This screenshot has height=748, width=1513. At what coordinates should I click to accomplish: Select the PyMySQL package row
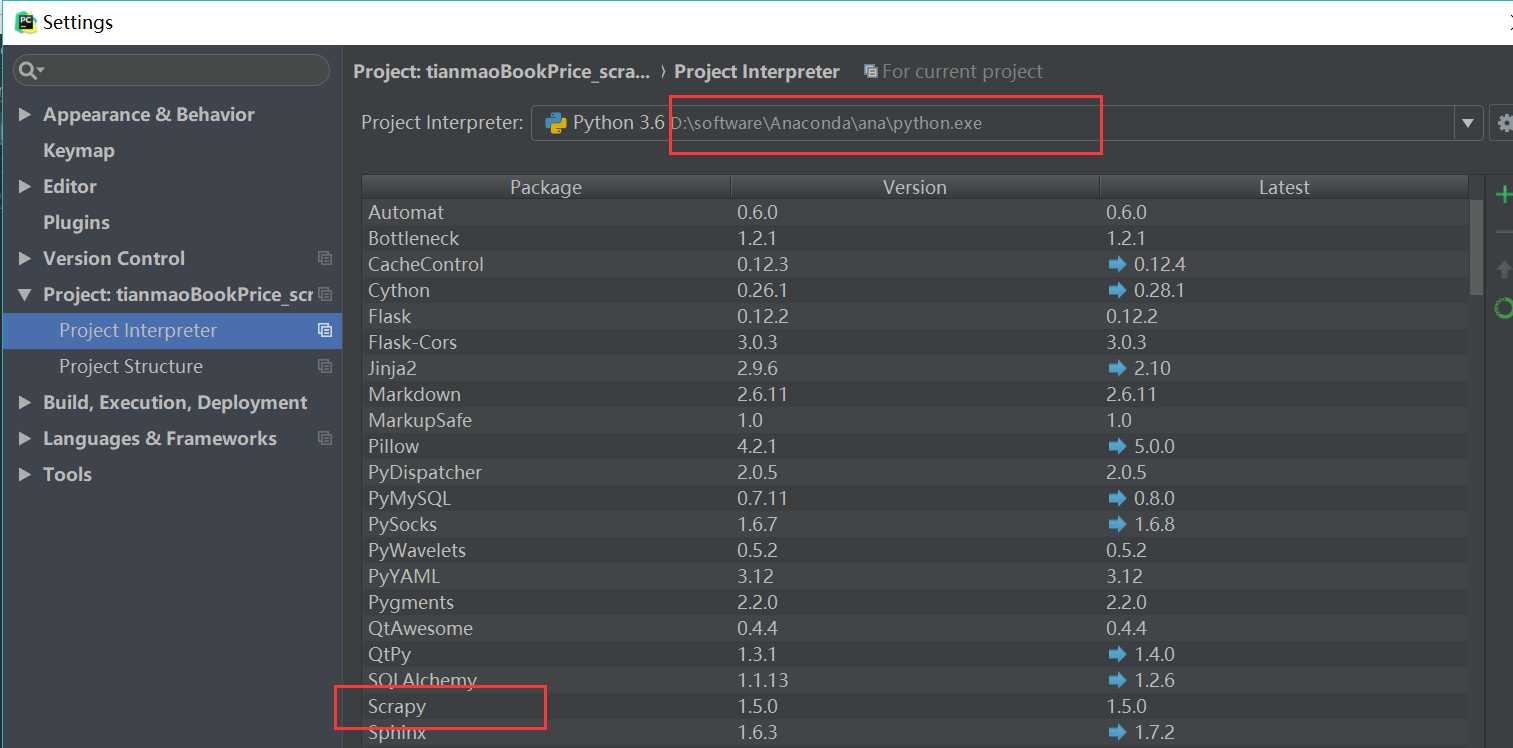click(915, 498)
